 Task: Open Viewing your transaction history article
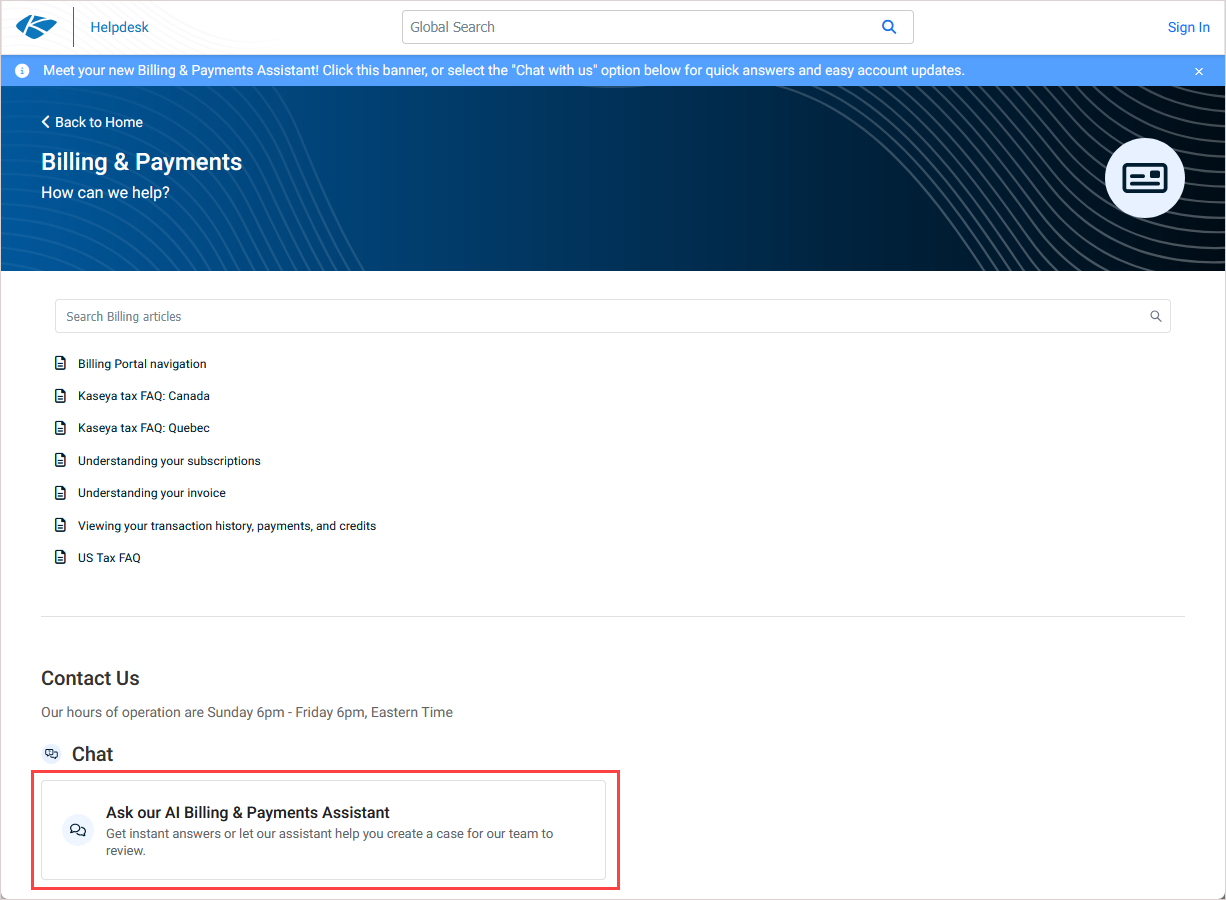coord(227,525)
